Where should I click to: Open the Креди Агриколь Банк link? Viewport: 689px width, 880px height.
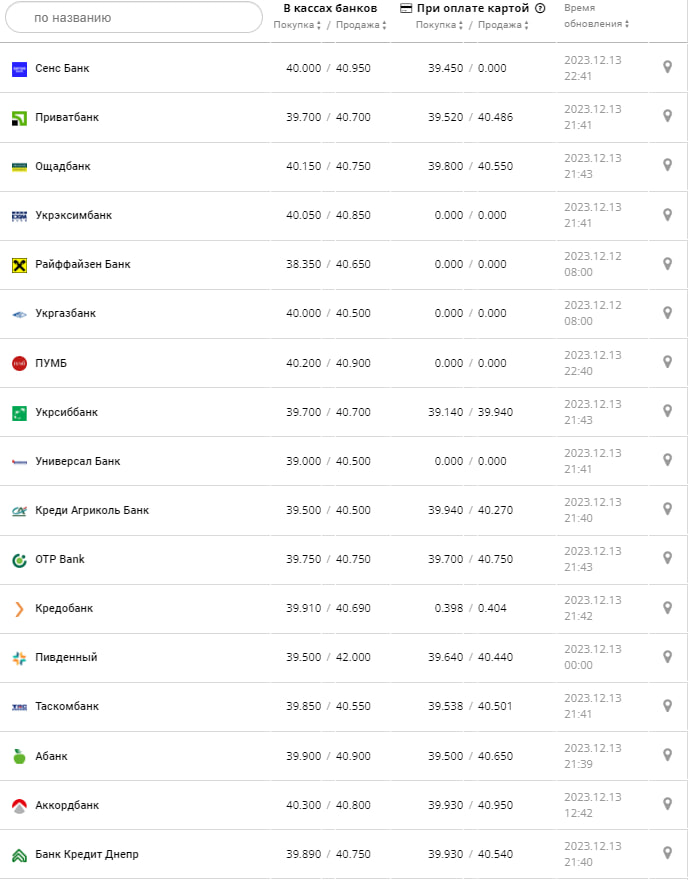click(x=92, y=510)
